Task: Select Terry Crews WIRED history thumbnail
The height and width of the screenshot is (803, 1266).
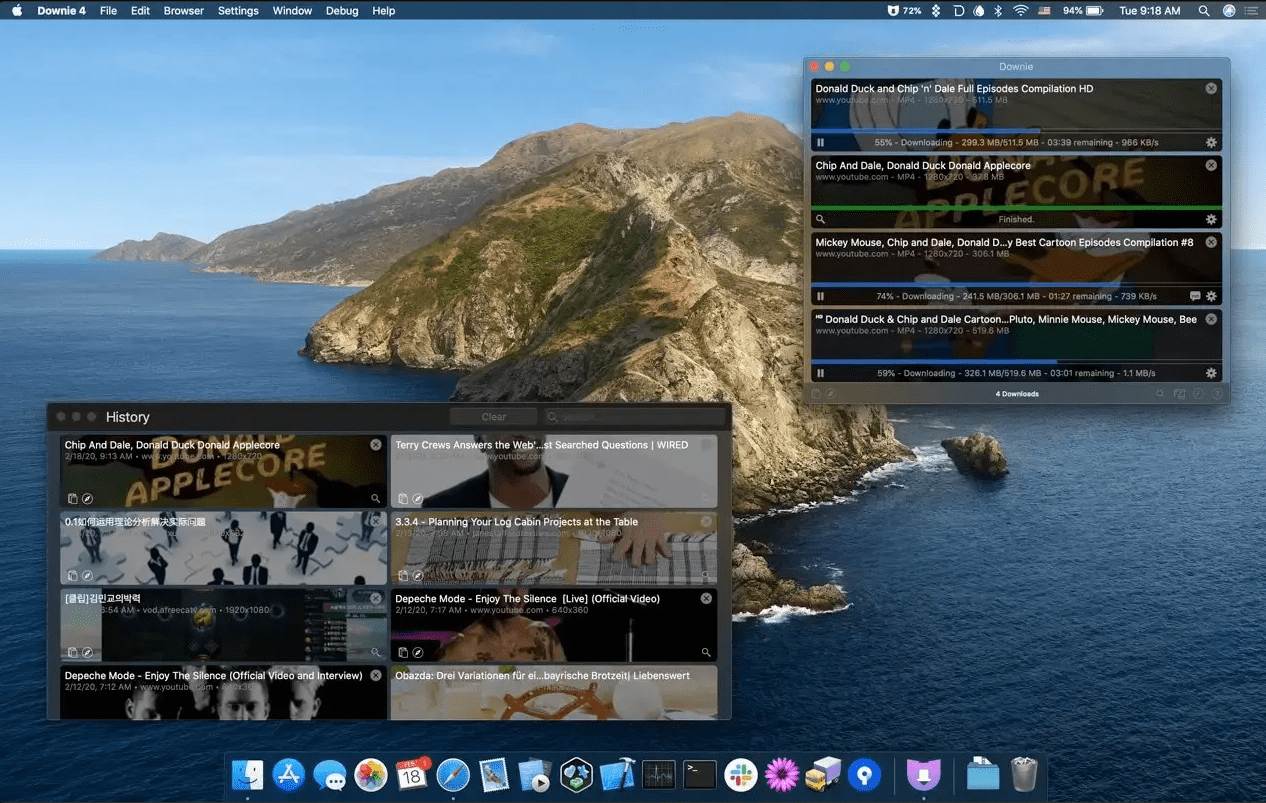Action: (x=554, y=471)
